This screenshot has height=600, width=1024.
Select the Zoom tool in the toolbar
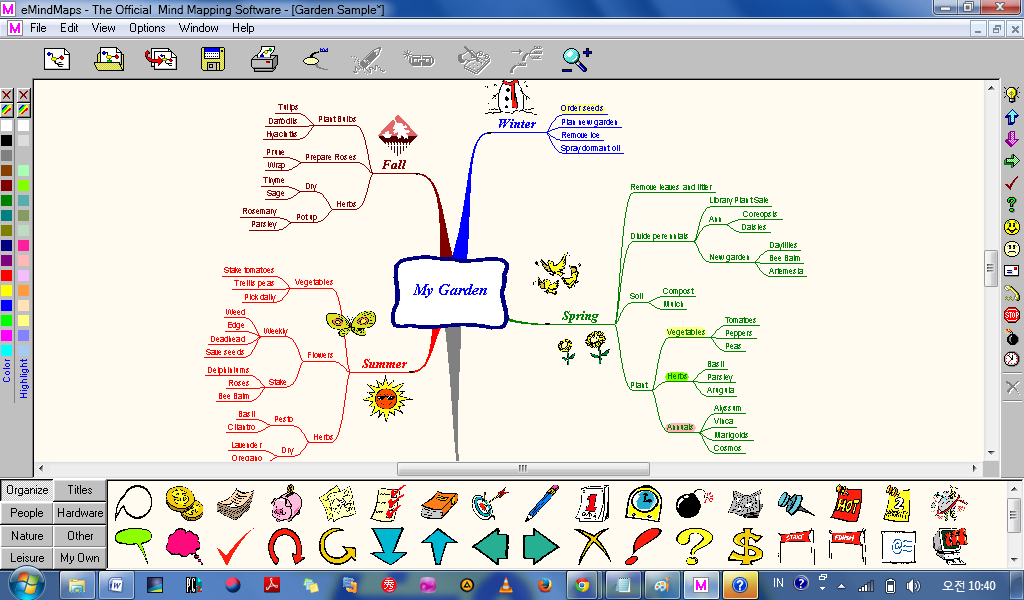point(573,59)
